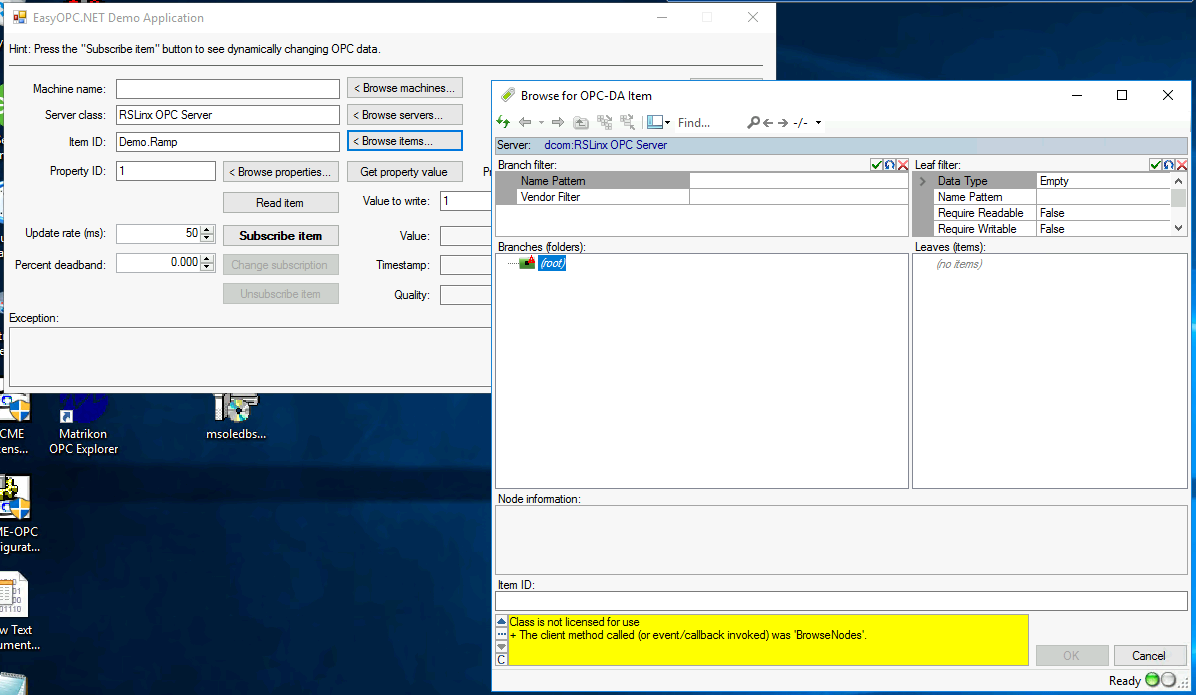
Task: Open the search options dropdown after -/-
Action: [x=818, y=123]
